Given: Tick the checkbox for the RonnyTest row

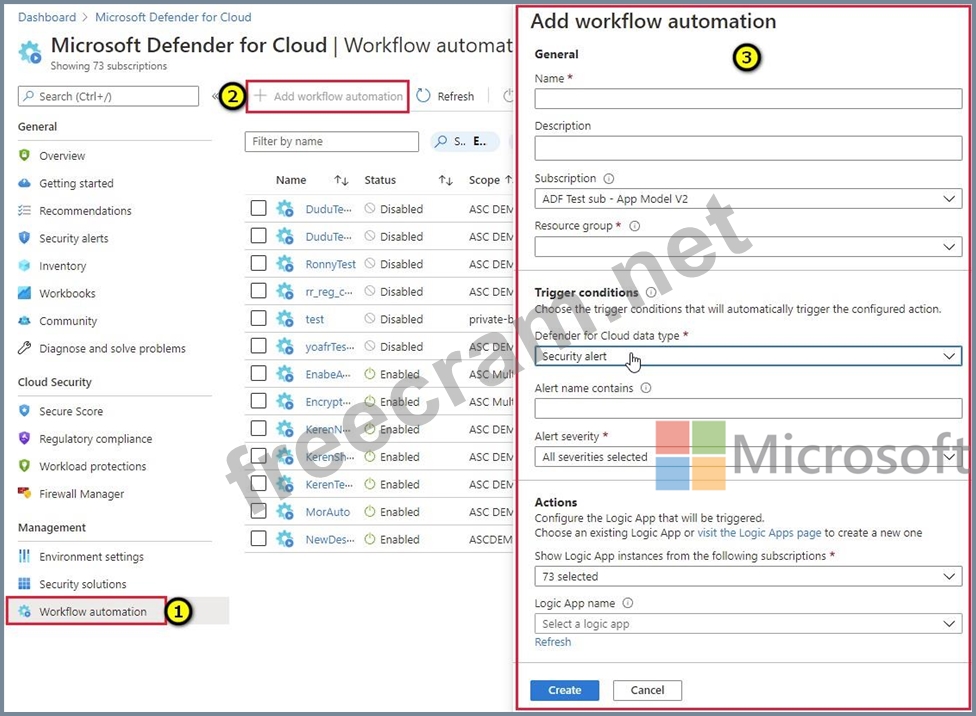Looking at the screenshot, I should tap(258, 263).
